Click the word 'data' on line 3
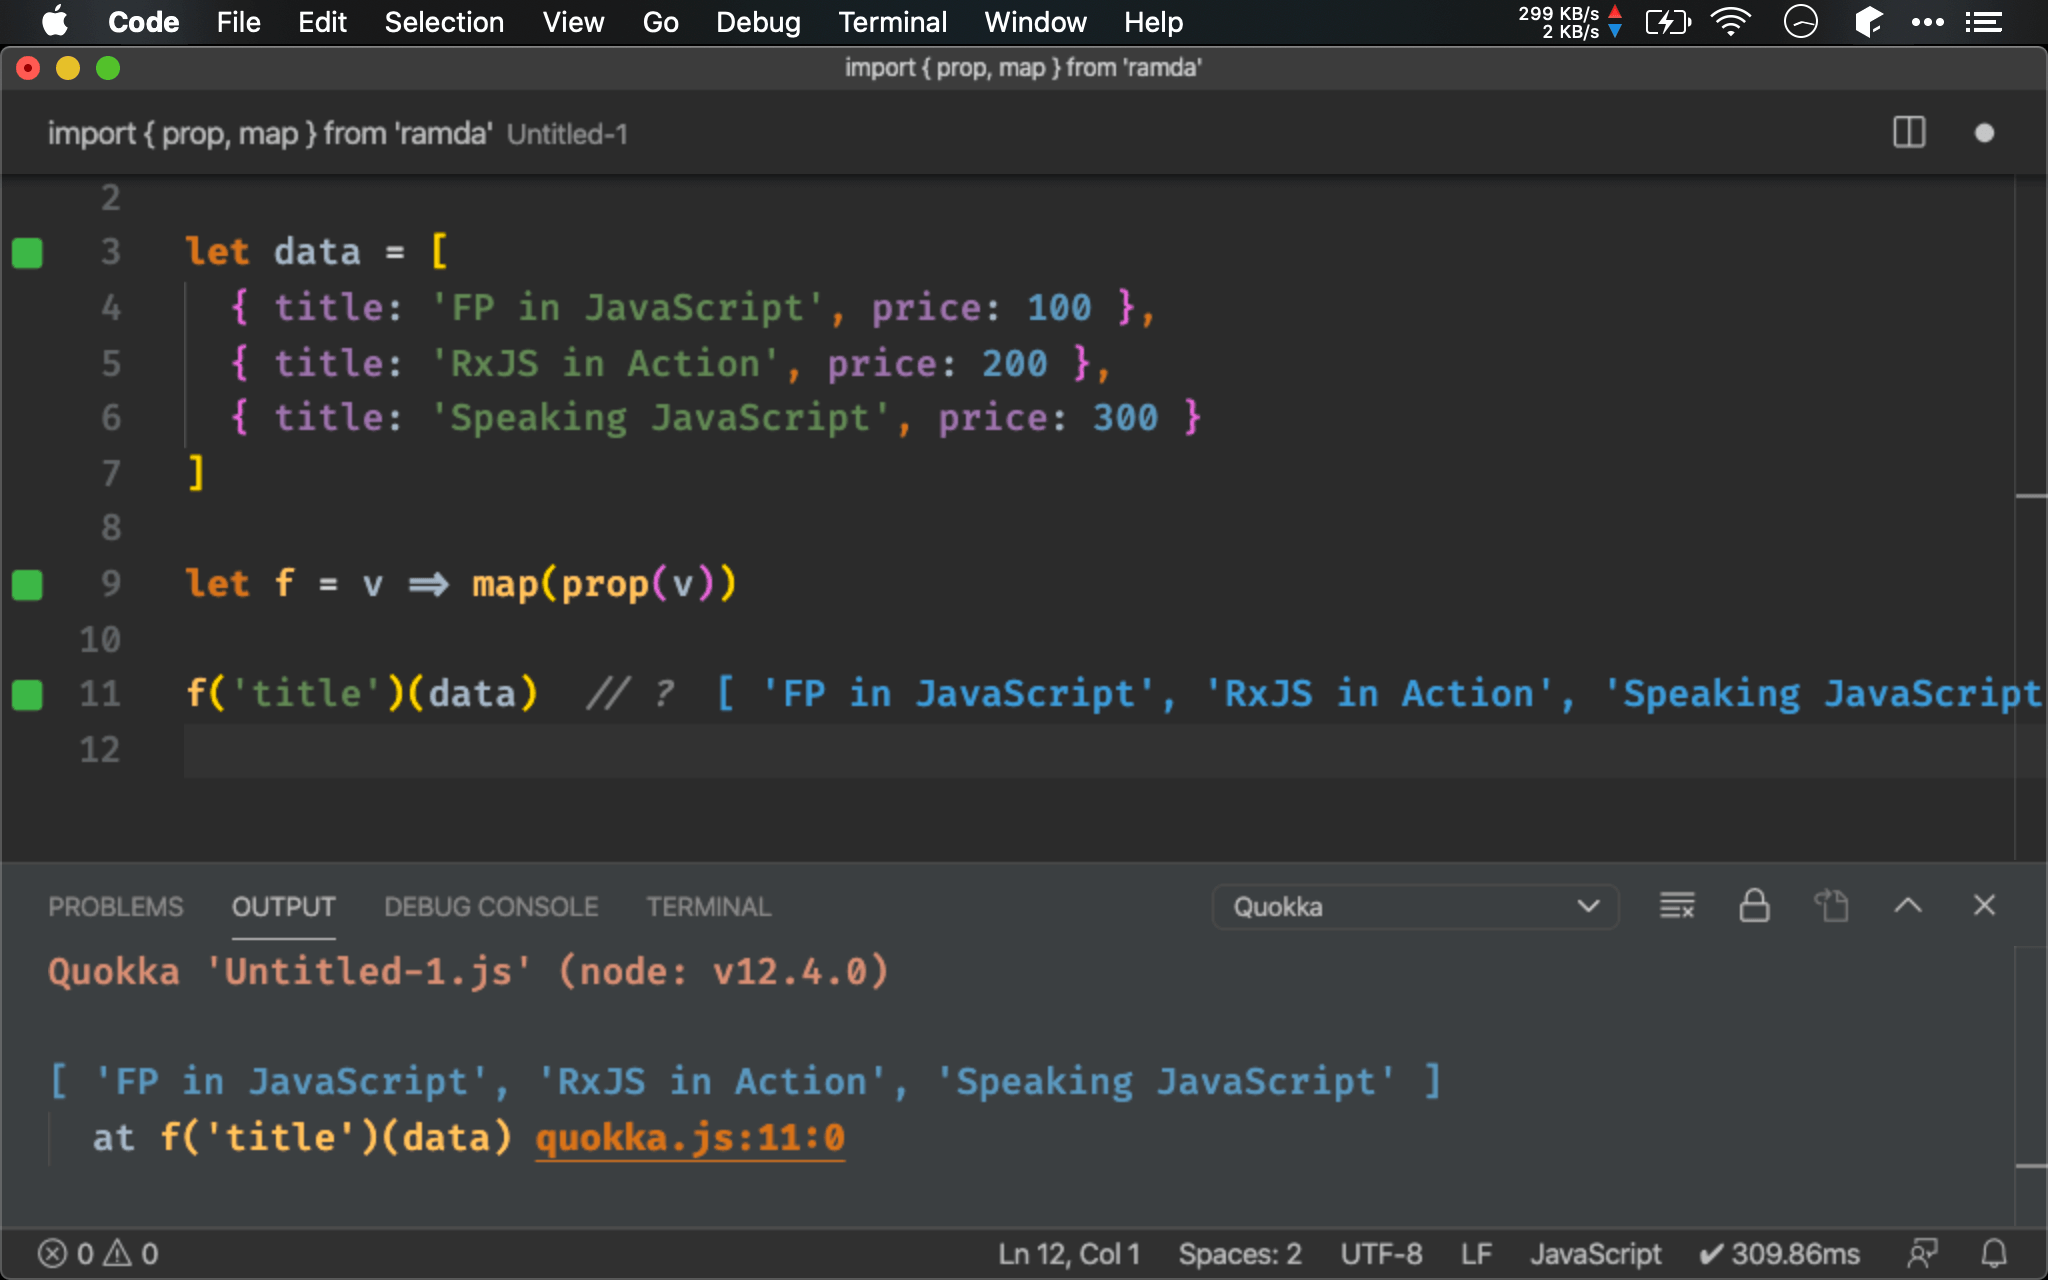This screenshot has height=1280, width=2048. [317, 252]
